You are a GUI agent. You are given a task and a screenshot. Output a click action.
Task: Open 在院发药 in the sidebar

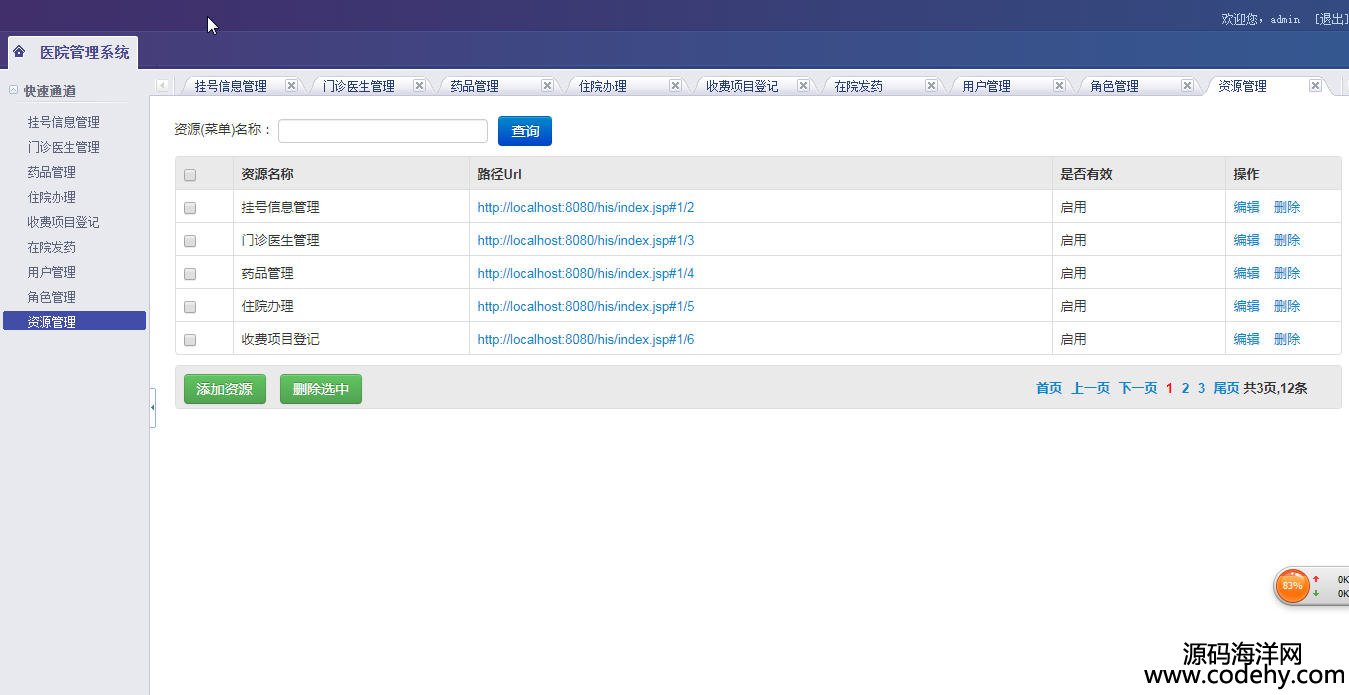52,247
